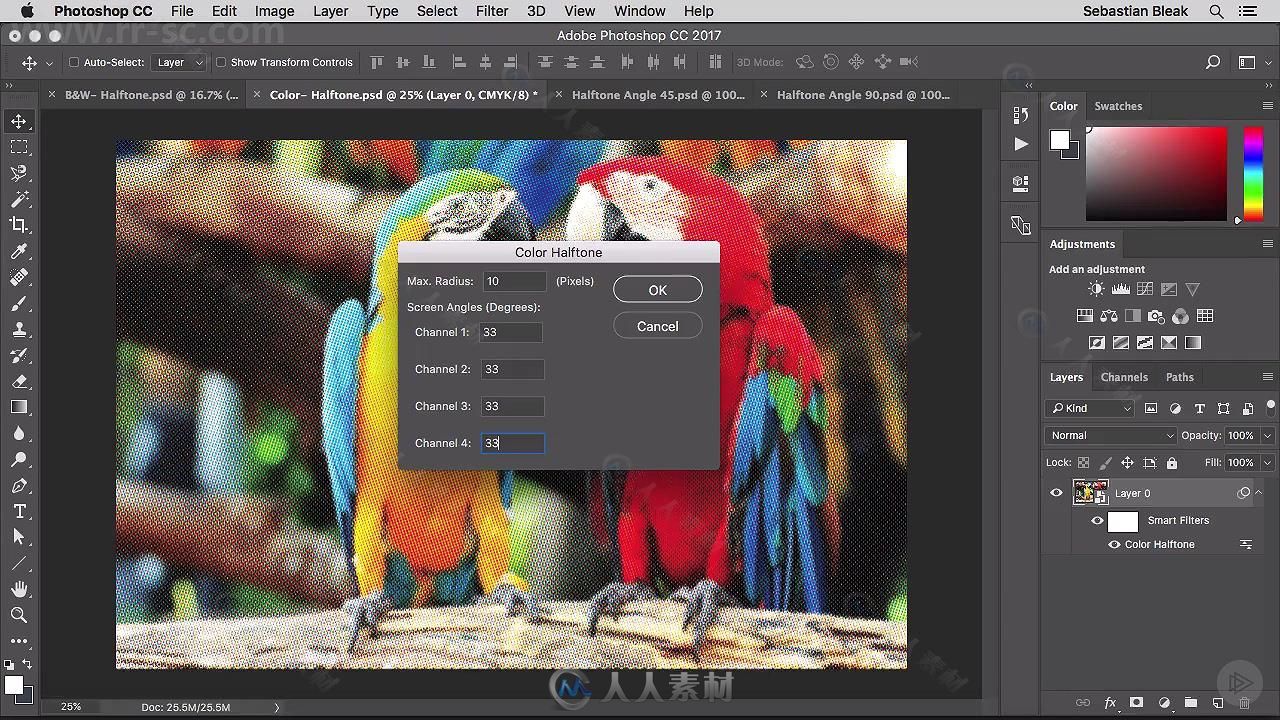Image resolution: width=1280 pixels, height=720 pixels.
Task: Toggle Smart Filters visibility eye
Action: click(x=1097, y=521)
